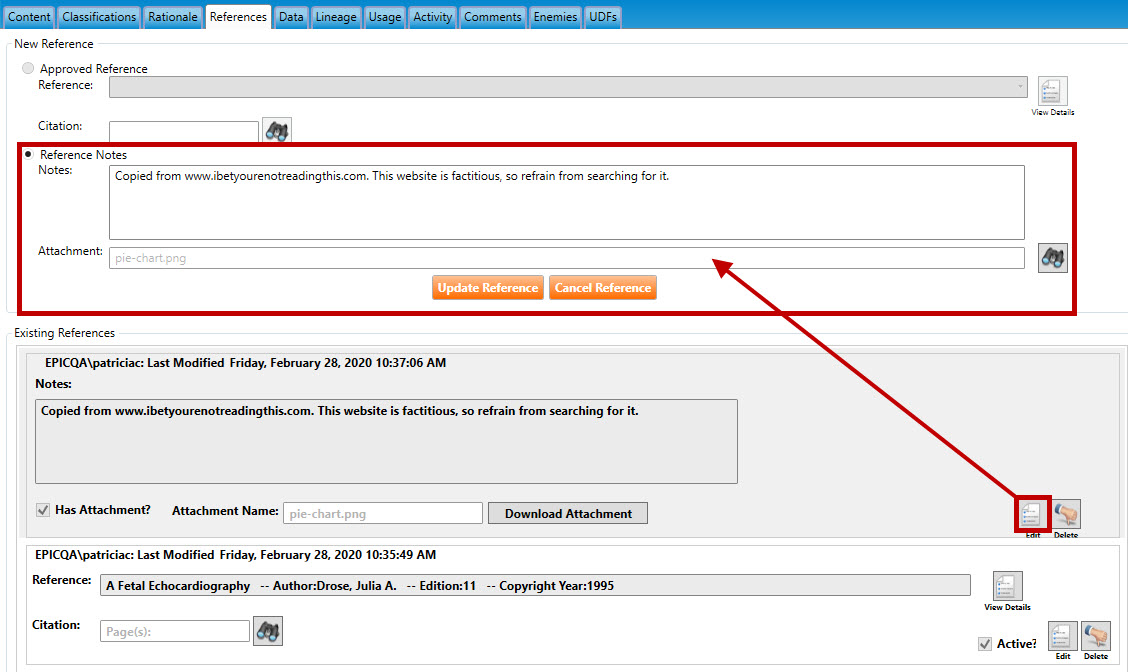The height and width of the screenshot is (672, 1128).
Task: Click the Update Reference button
Action: tap(488, 288)
